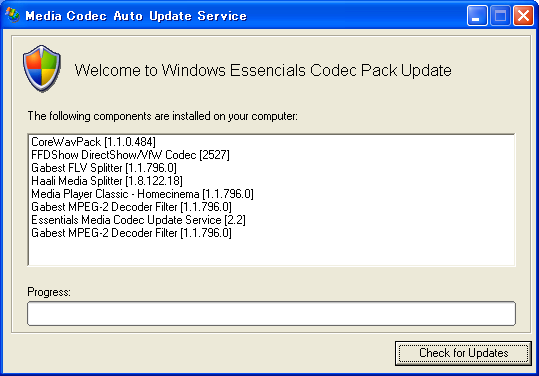Select the Gabest FLV Splitter entry
539x376 pixels.
pos(104,168)
